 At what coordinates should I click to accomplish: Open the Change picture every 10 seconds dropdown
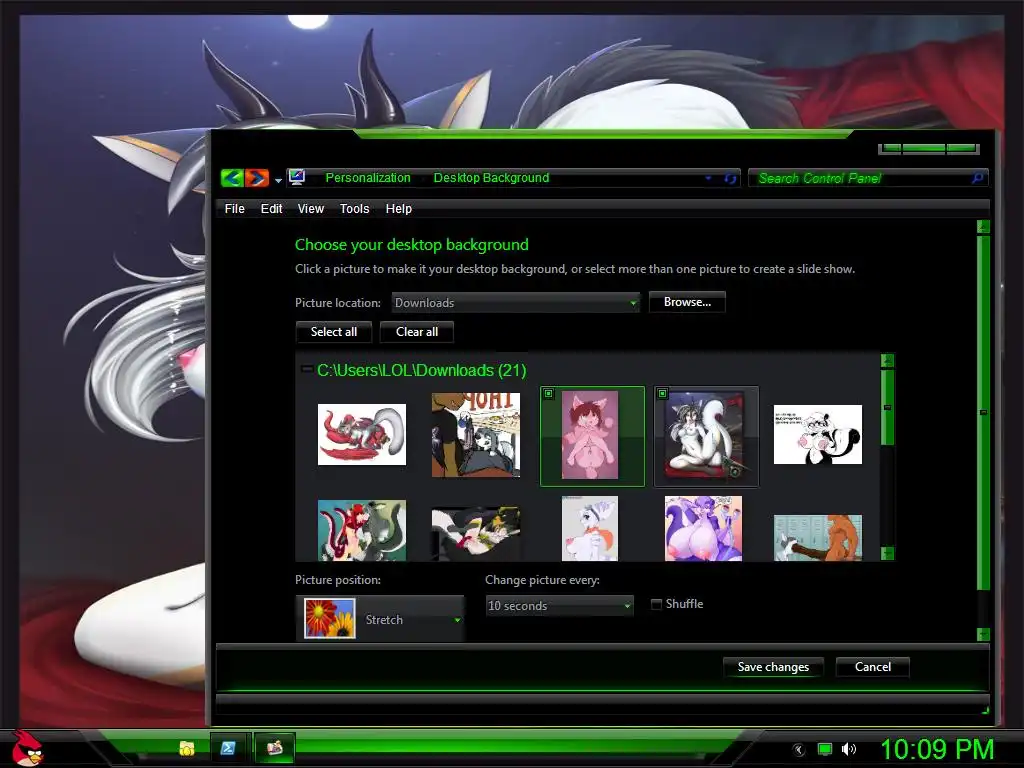pos(559,605)
